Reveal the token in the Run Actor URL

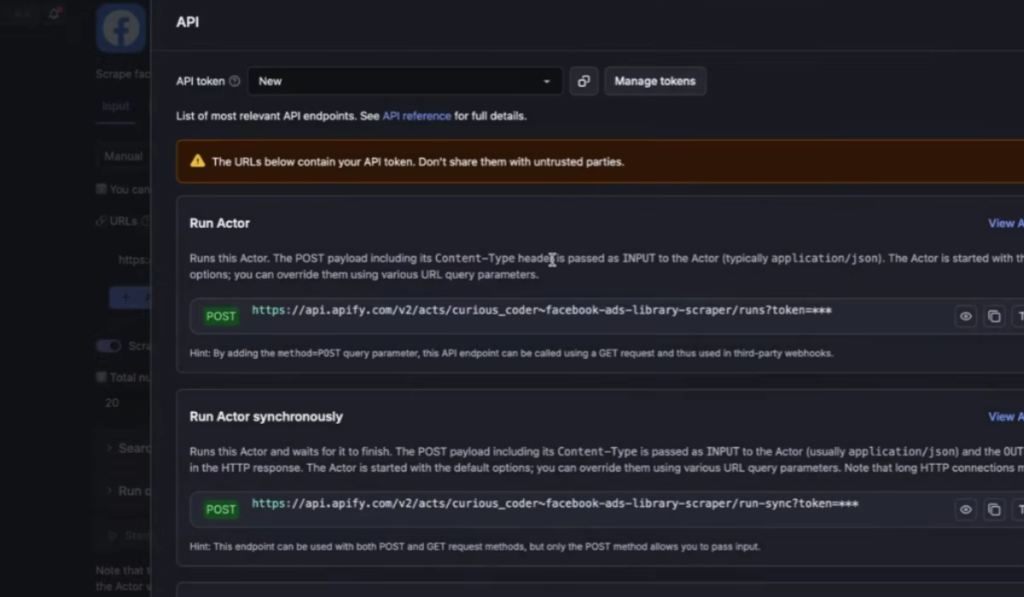point(965,316)
